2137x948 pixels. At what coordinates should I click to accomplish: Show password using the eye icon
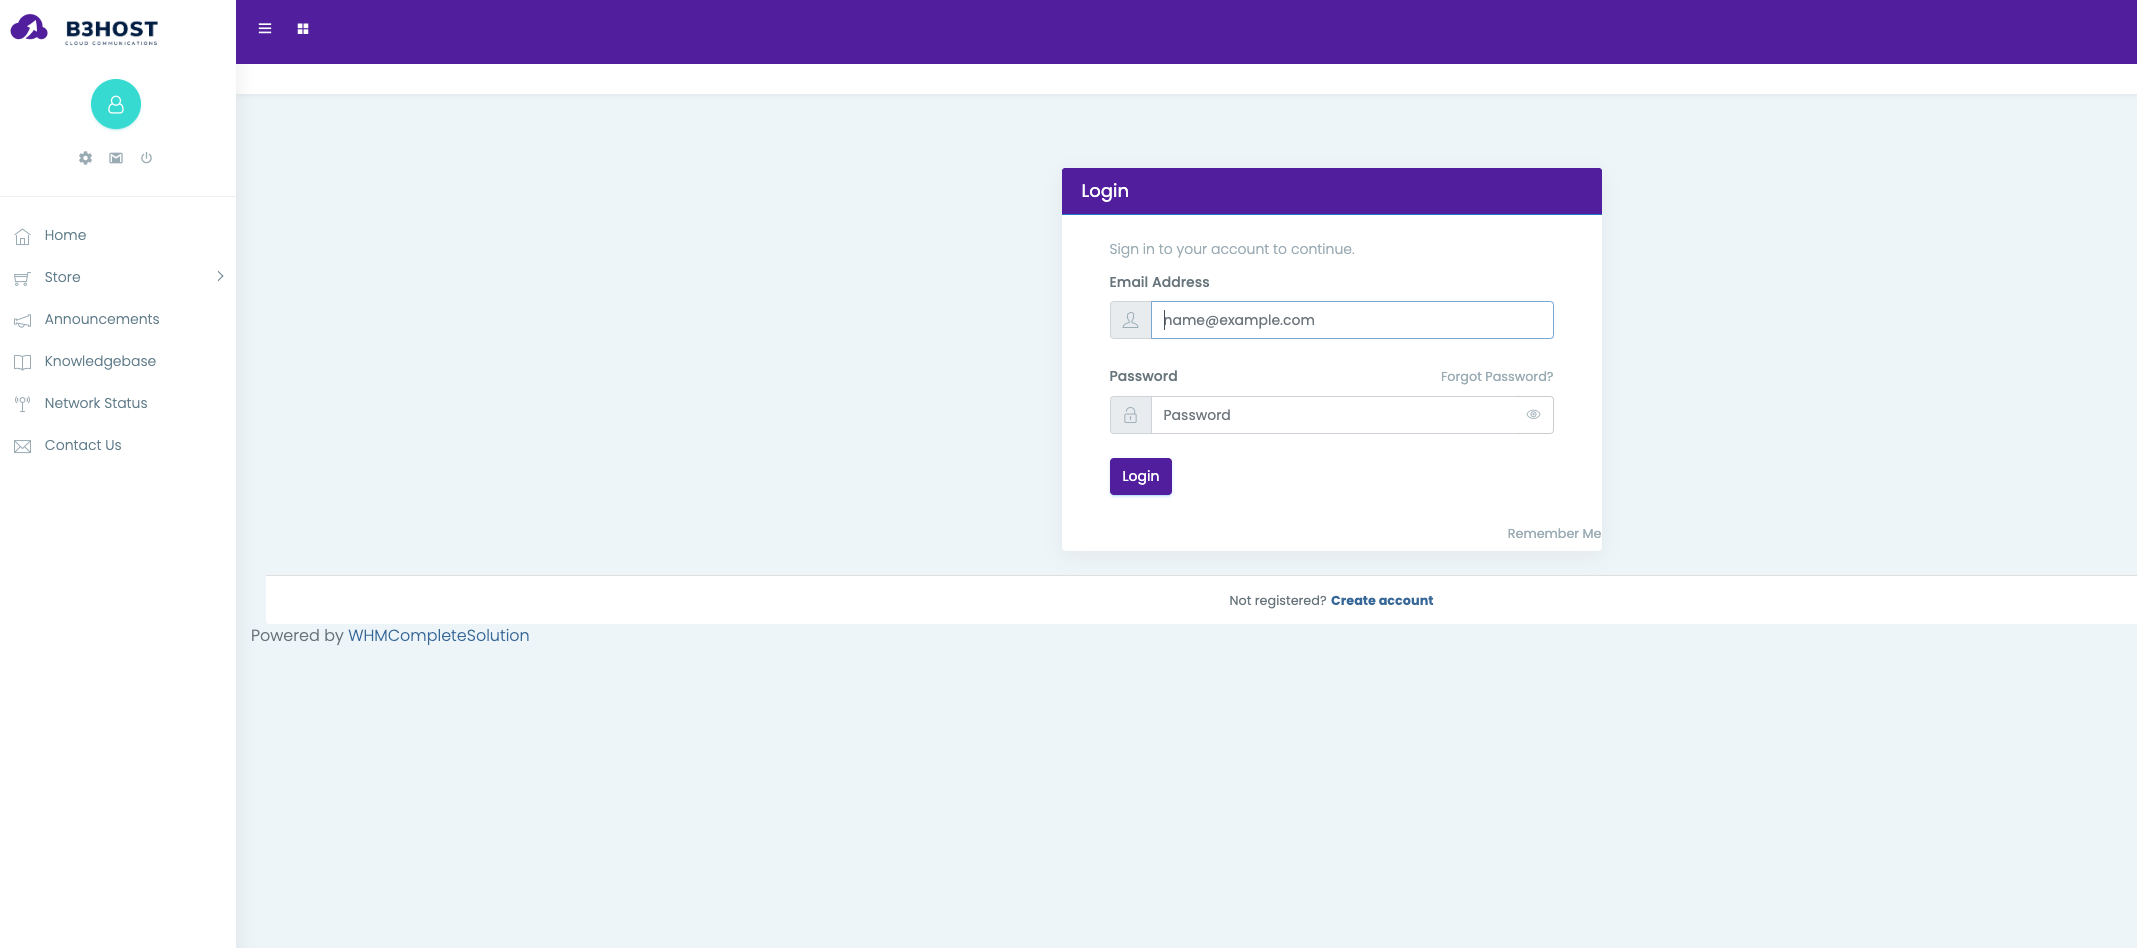(x=1533, y=415)
